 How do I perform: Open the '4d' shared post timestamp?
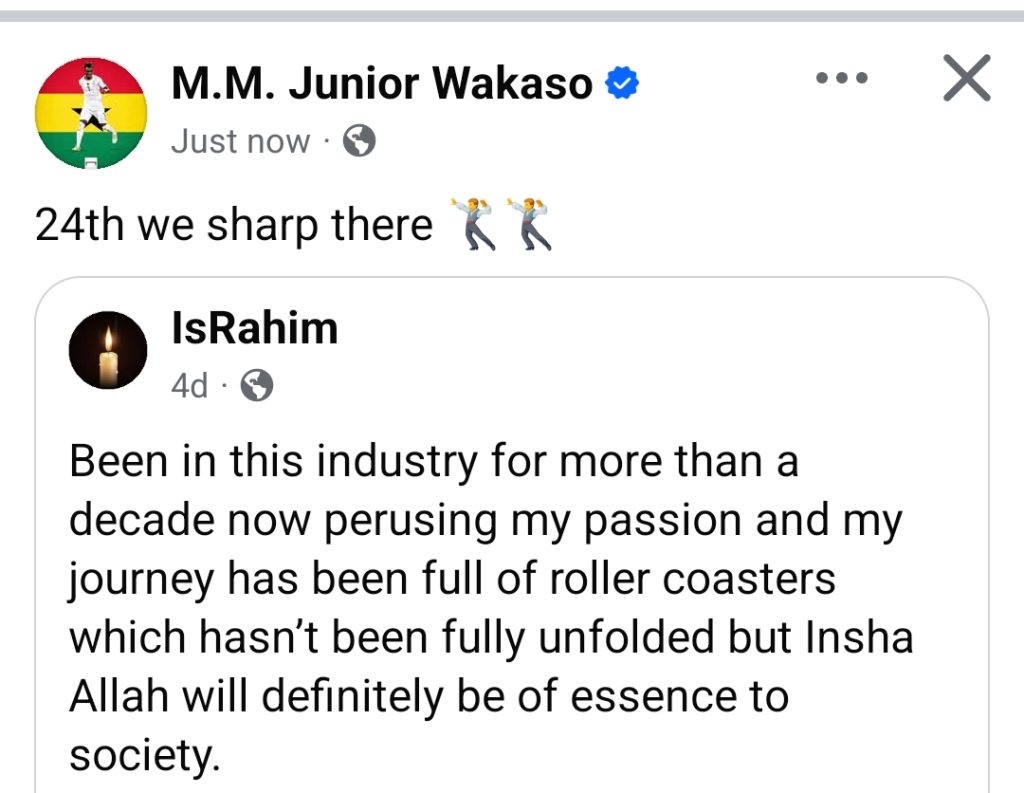(x=189, y=385)
